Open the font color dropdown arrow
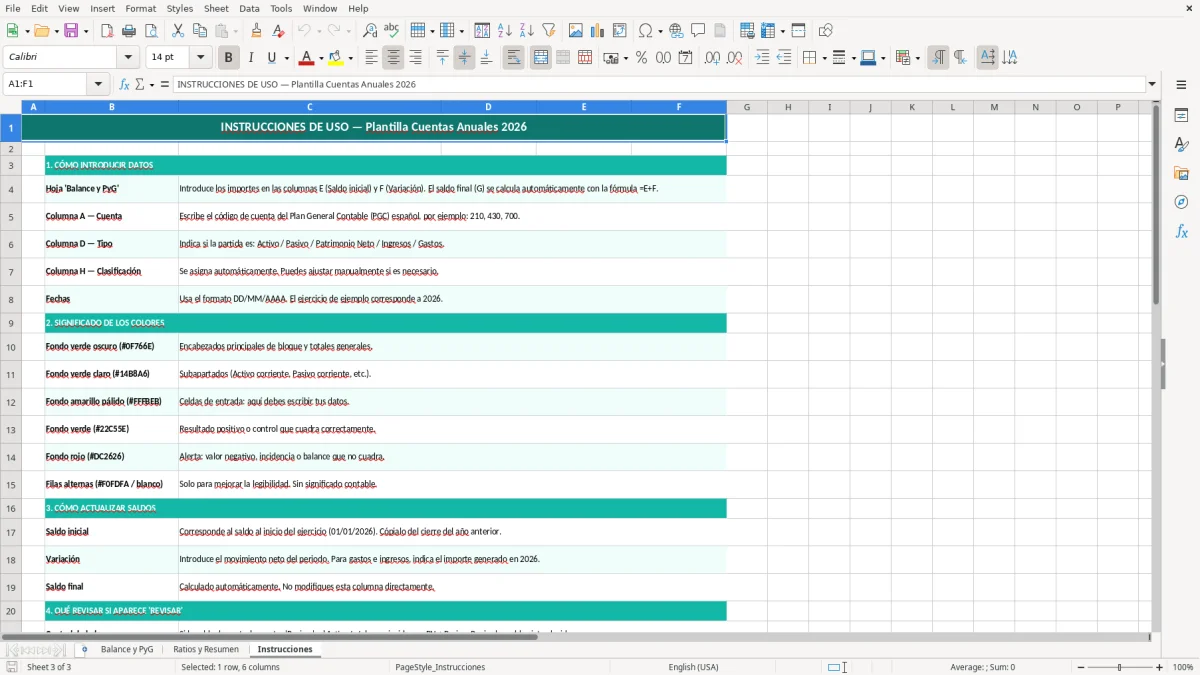The image size is (1200, 675). [321, 58]
